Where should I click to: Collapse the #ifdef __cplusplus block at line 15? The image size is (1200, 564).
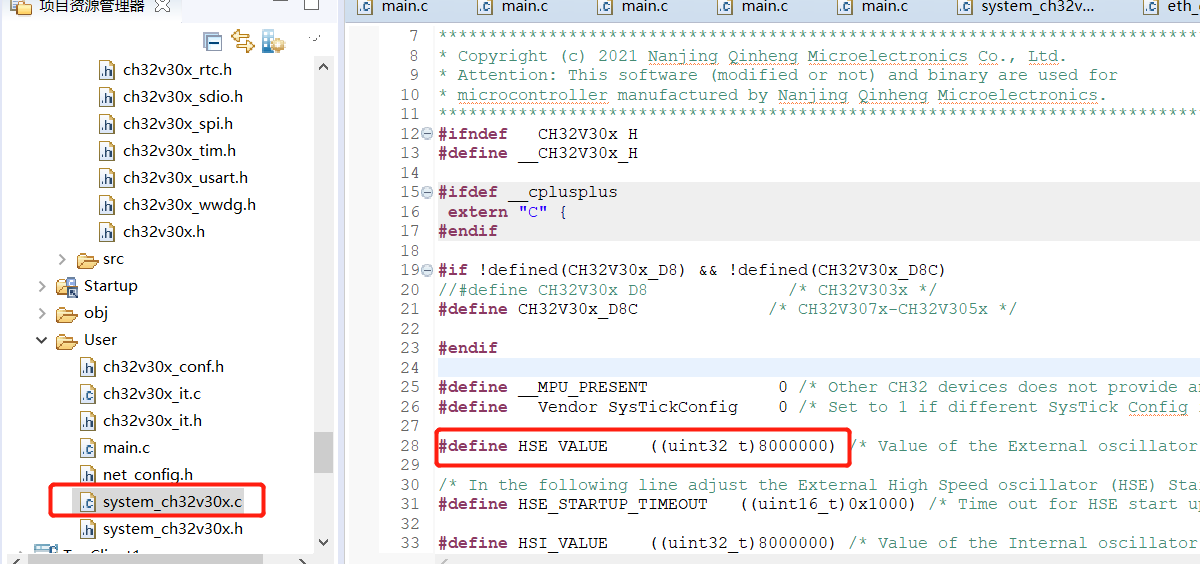[x=428, y=192]
